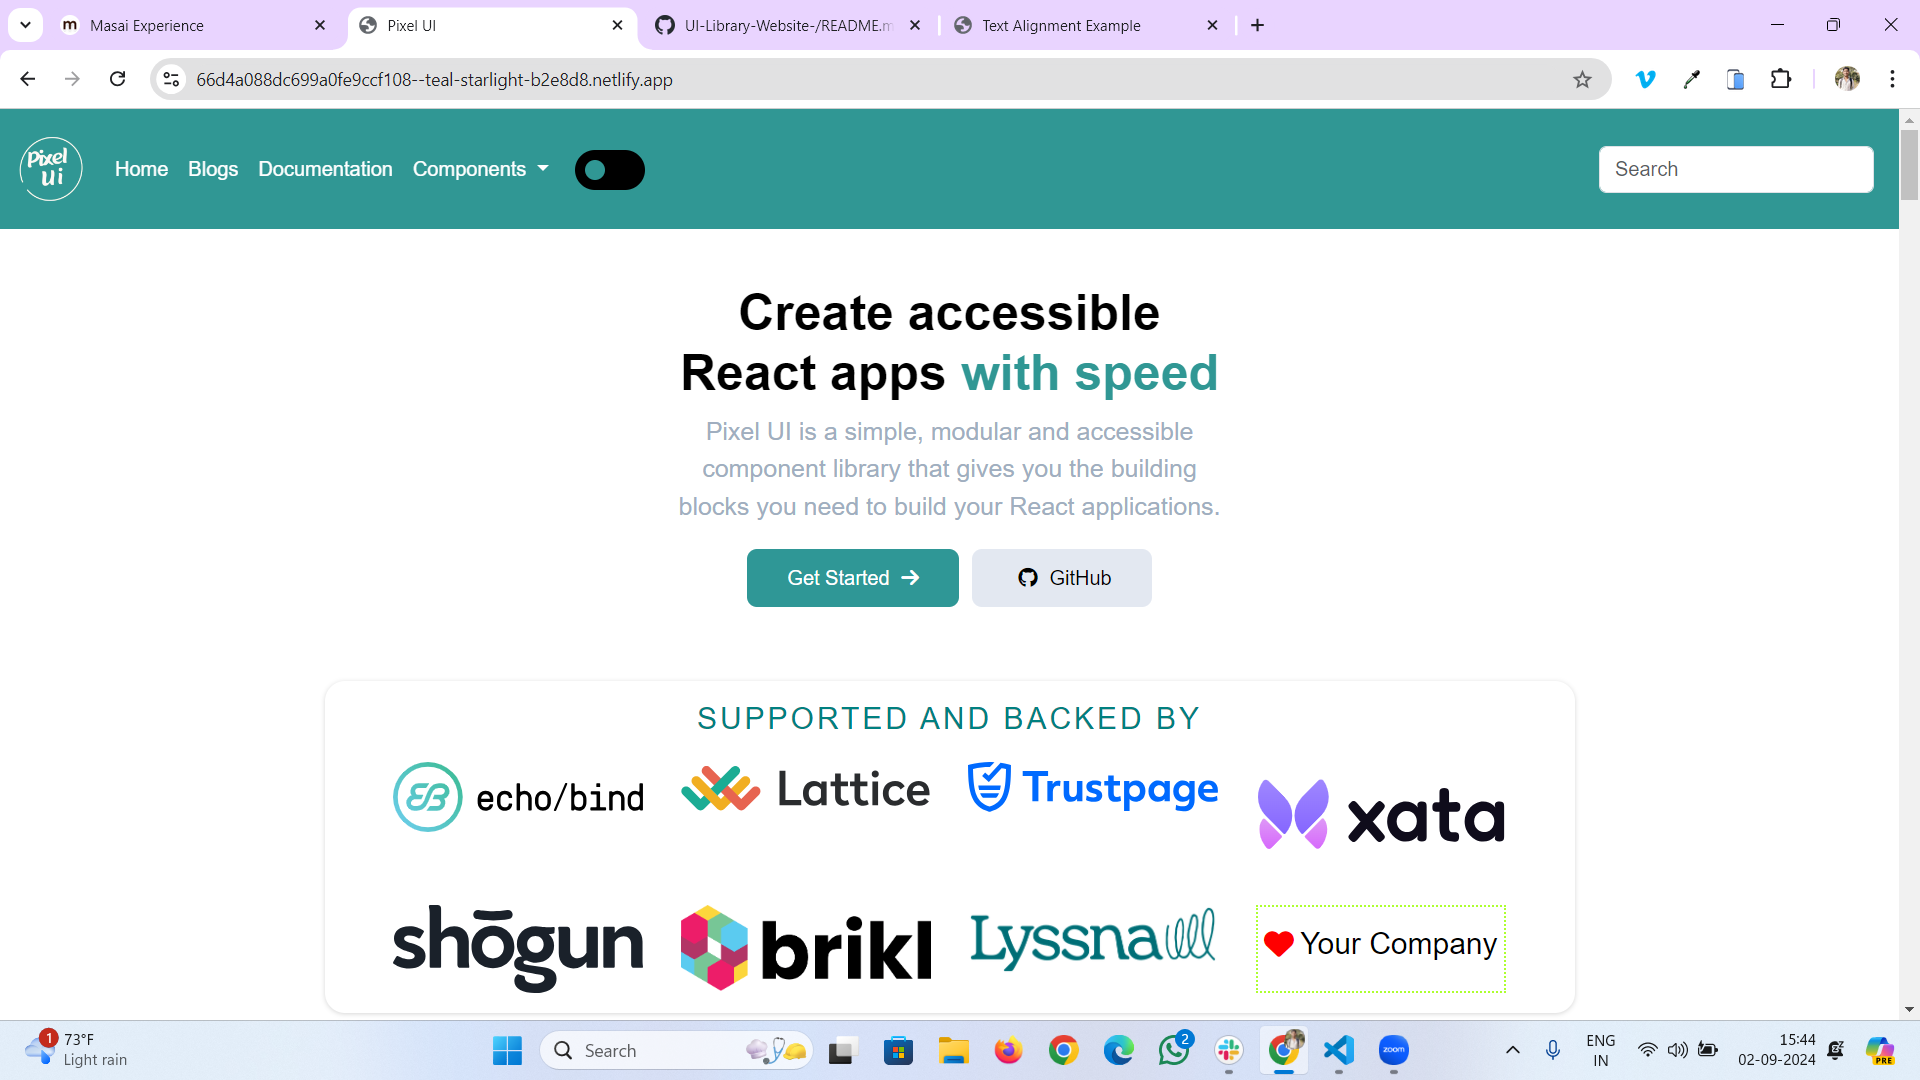The image size is (1920, 1080).
Task: Switch to the UI-Library-Website README tab
Action: pyautogui.click(x=787, y=25)
